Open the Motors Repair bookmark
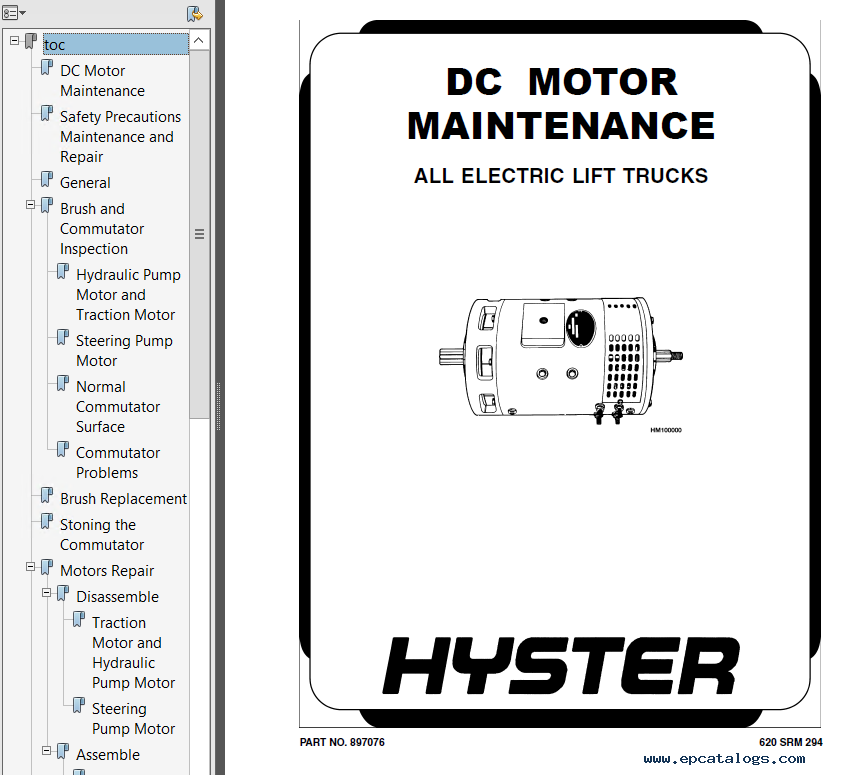The height and width of the screenshot is (775, 856). click(x=107, y=570)
